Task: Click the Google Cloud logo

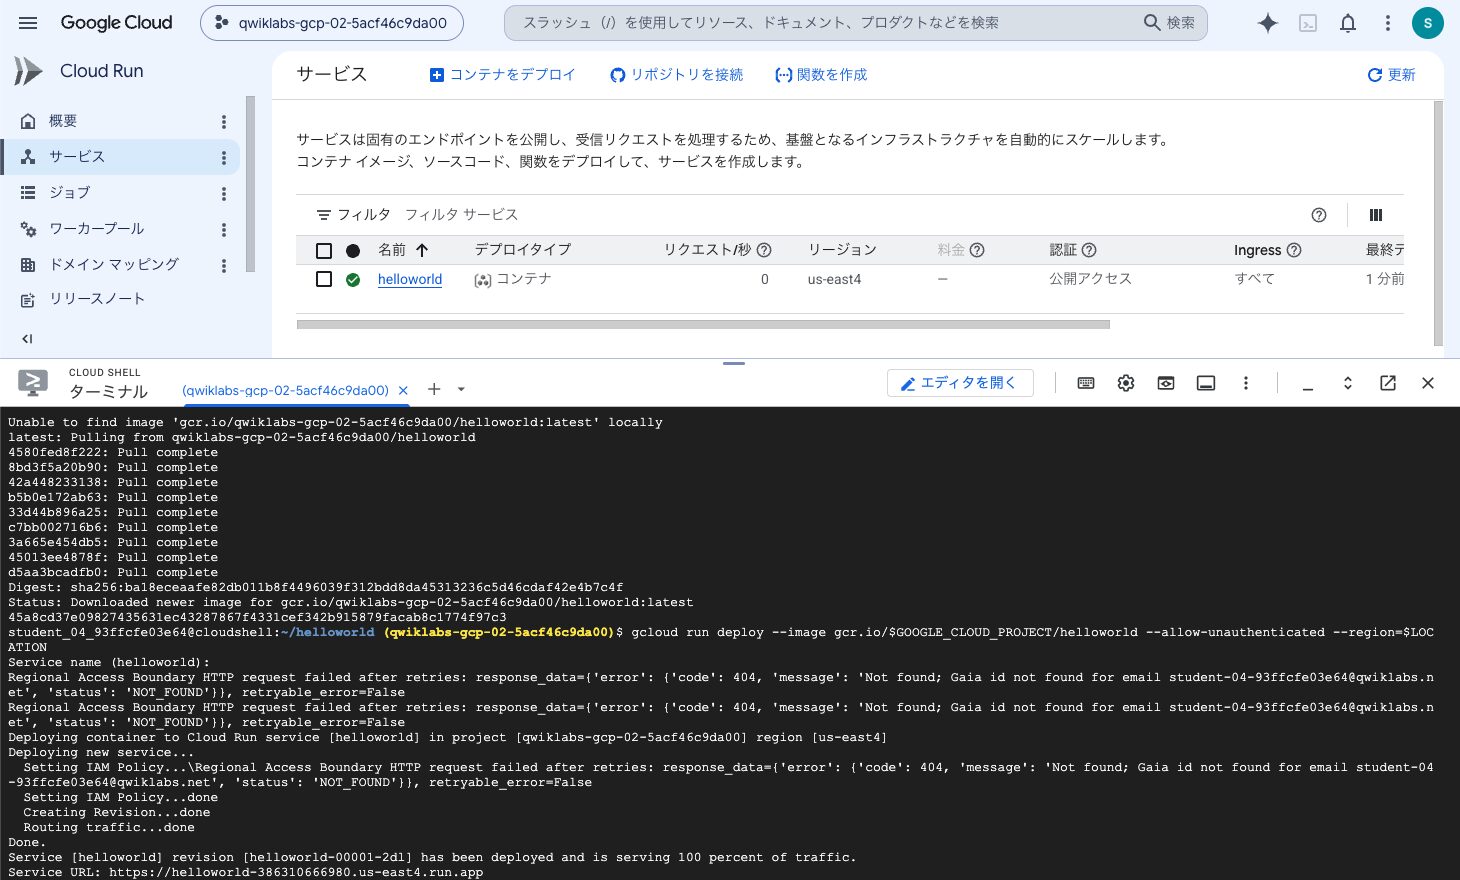Action: click(116, 23)
